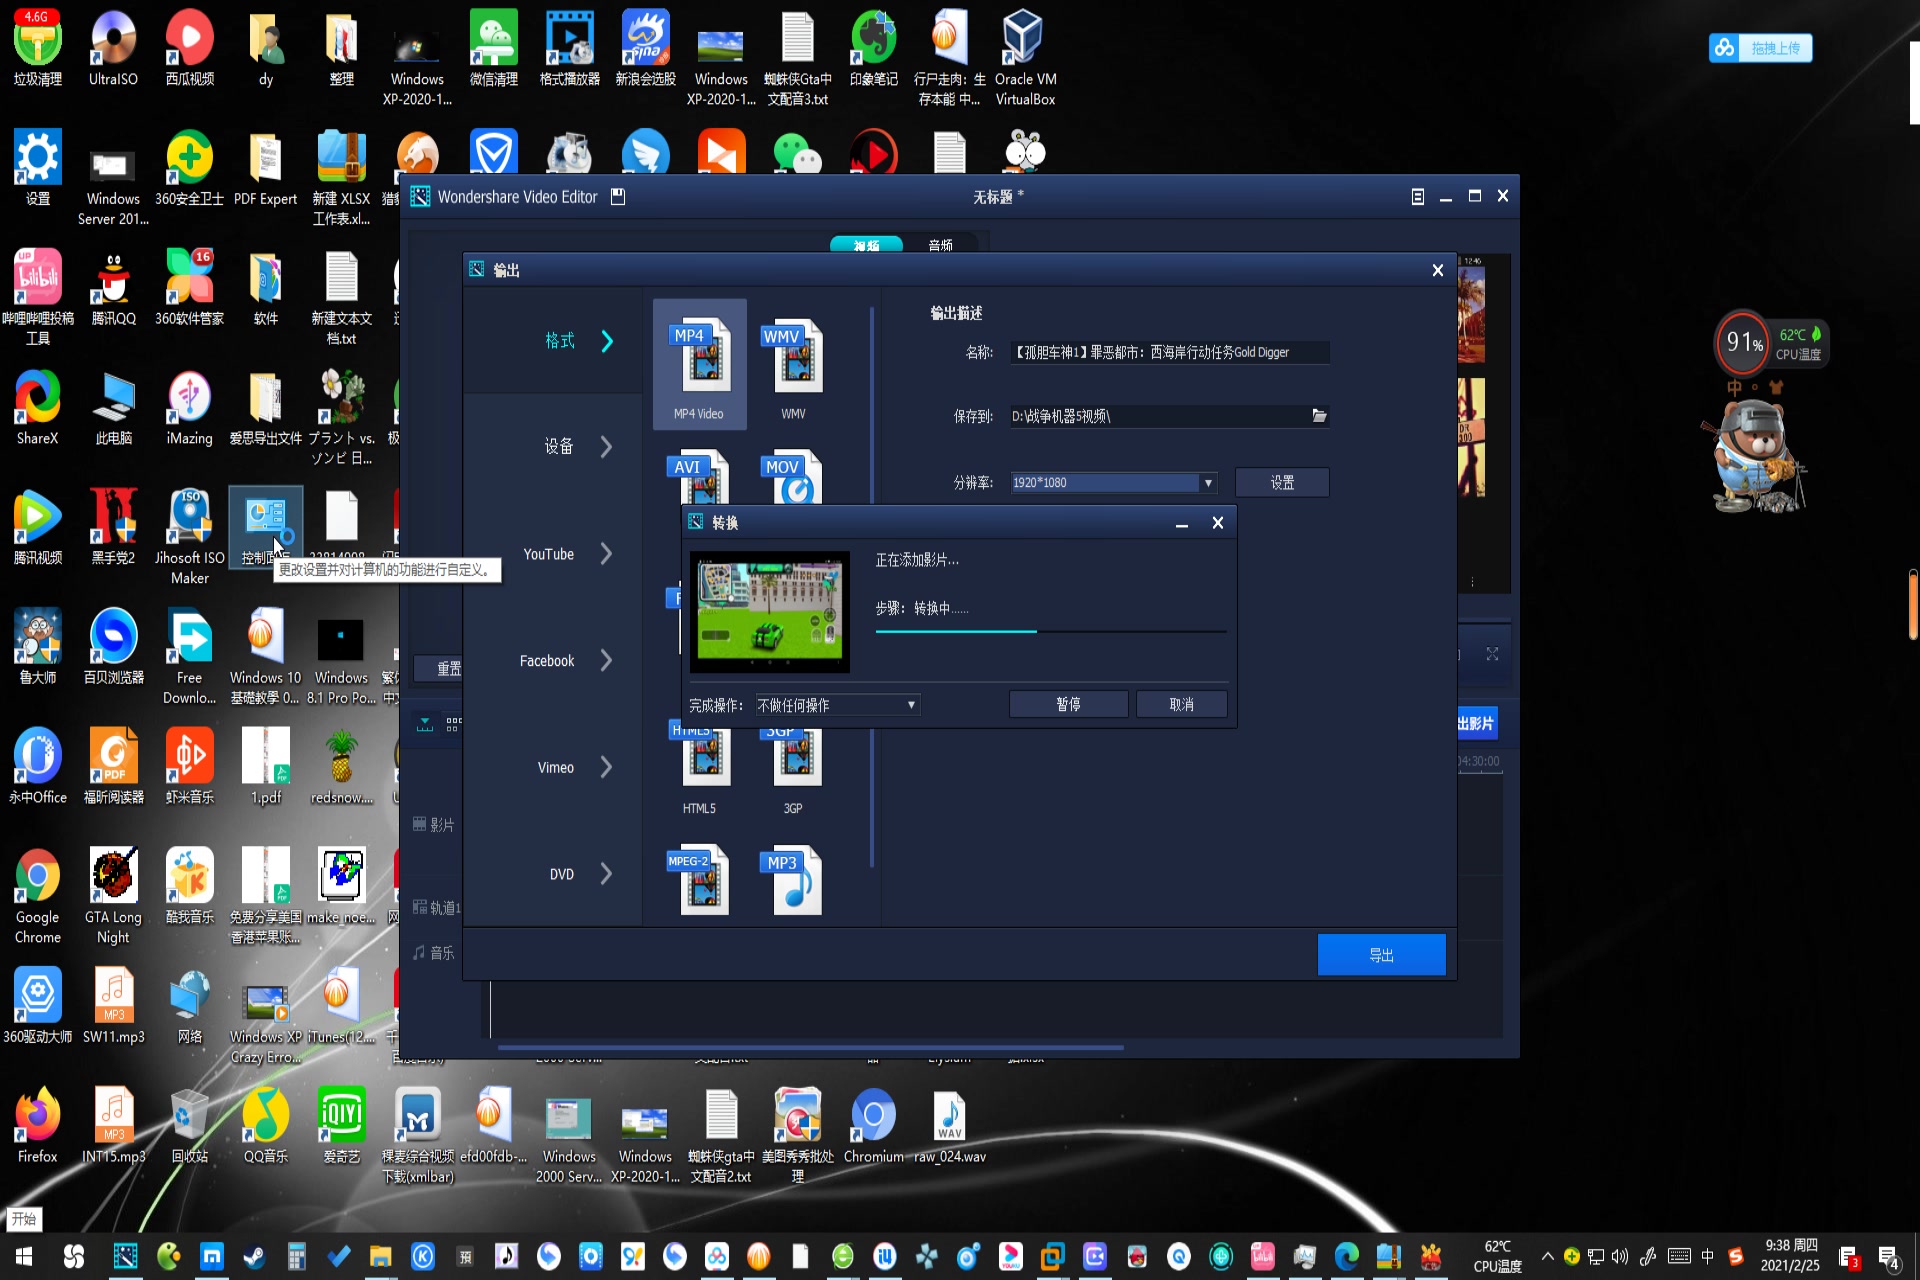Open the completion action dropdown

coord(837,705)
